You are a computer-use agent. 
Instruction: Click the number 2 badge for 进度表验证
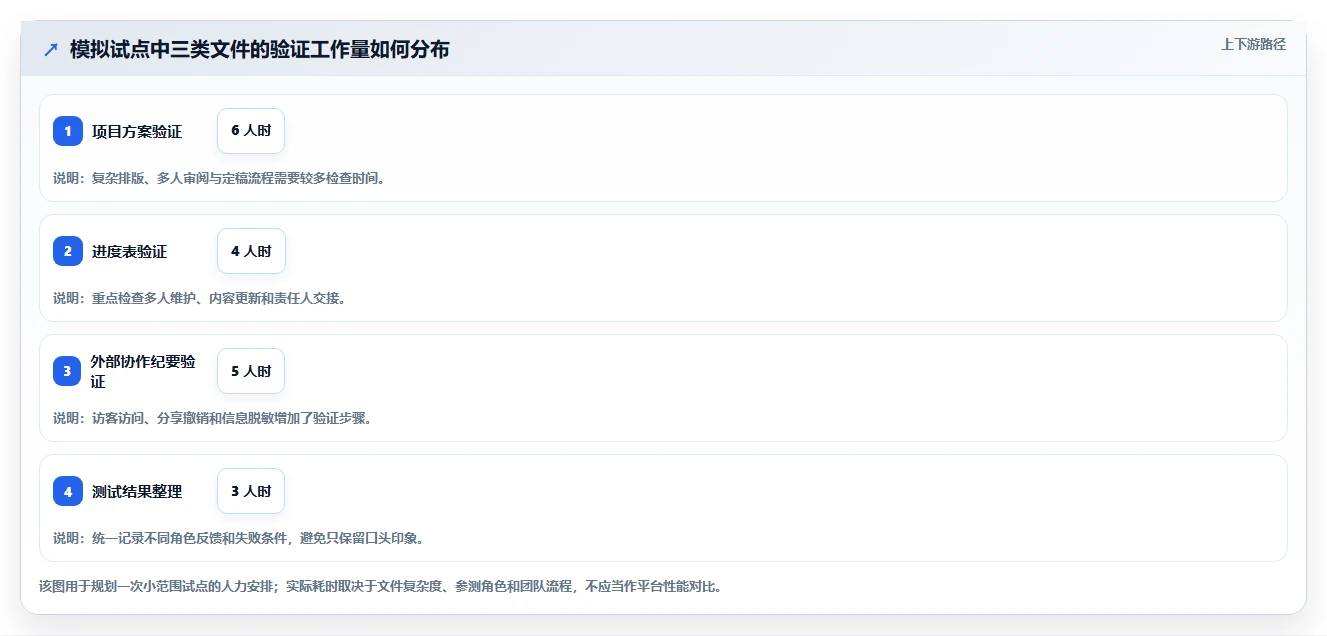point(68,251)
